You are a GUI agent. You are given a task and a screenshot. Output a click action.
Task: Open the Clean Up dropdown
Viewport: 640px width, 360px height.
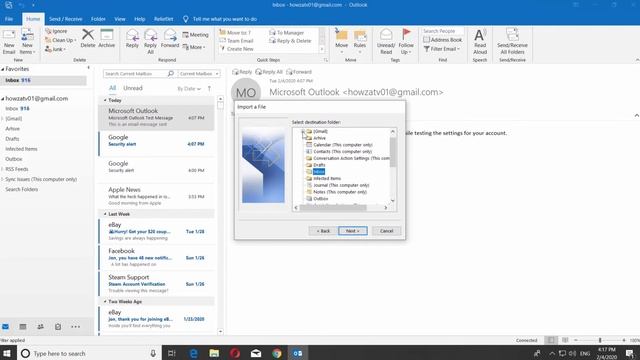point(60,40)
